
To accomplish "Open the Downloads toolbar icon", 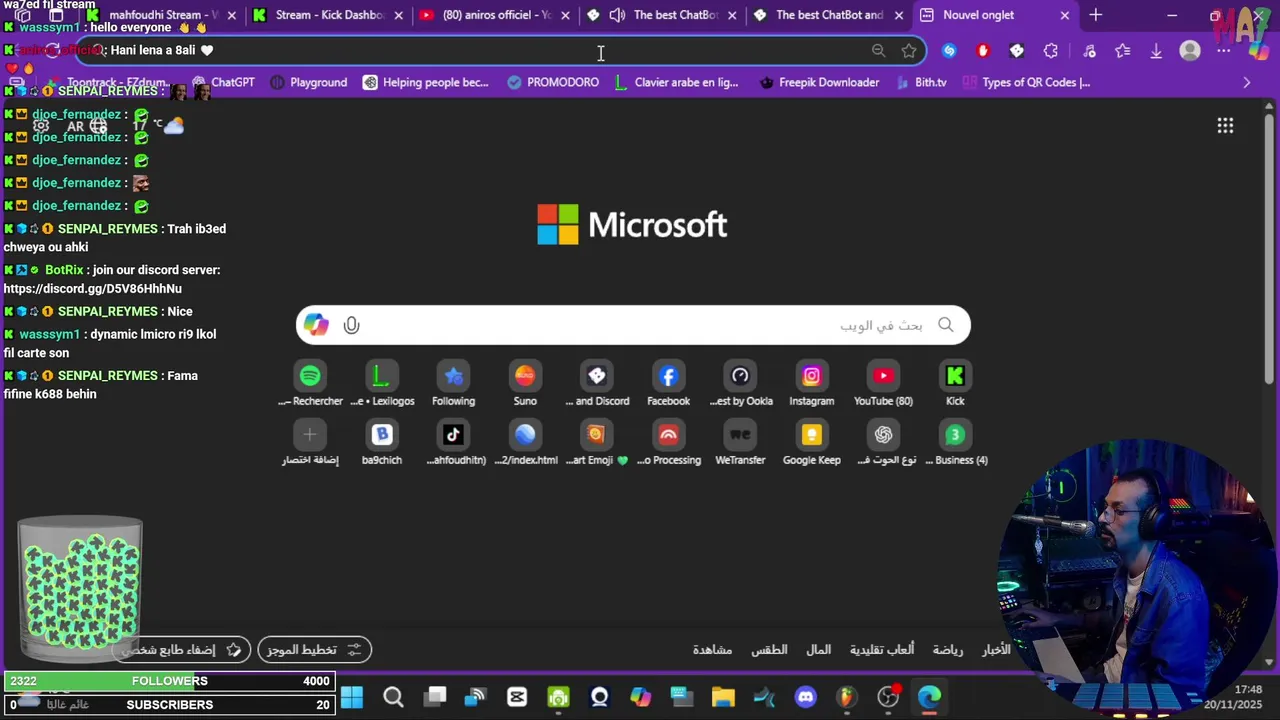I will [1156, 50].
